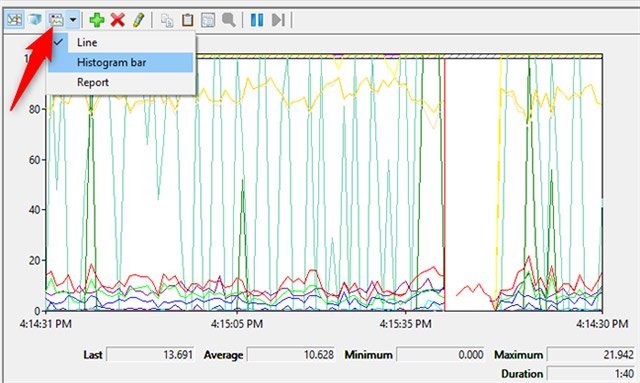Click the 4:15:35 PM time axis label
Image resolution: width=640 pixels, height=383 pixels.
click(x=405, y=324)
